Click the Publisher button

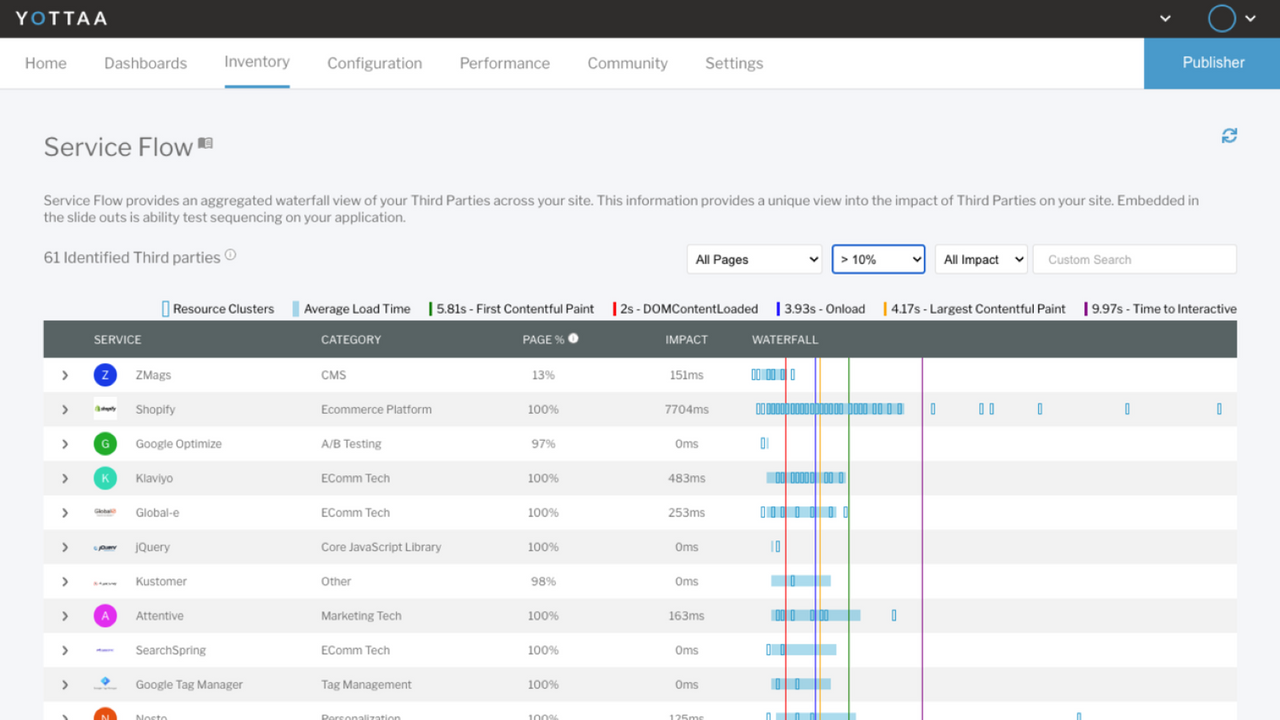coord(1212,63)
